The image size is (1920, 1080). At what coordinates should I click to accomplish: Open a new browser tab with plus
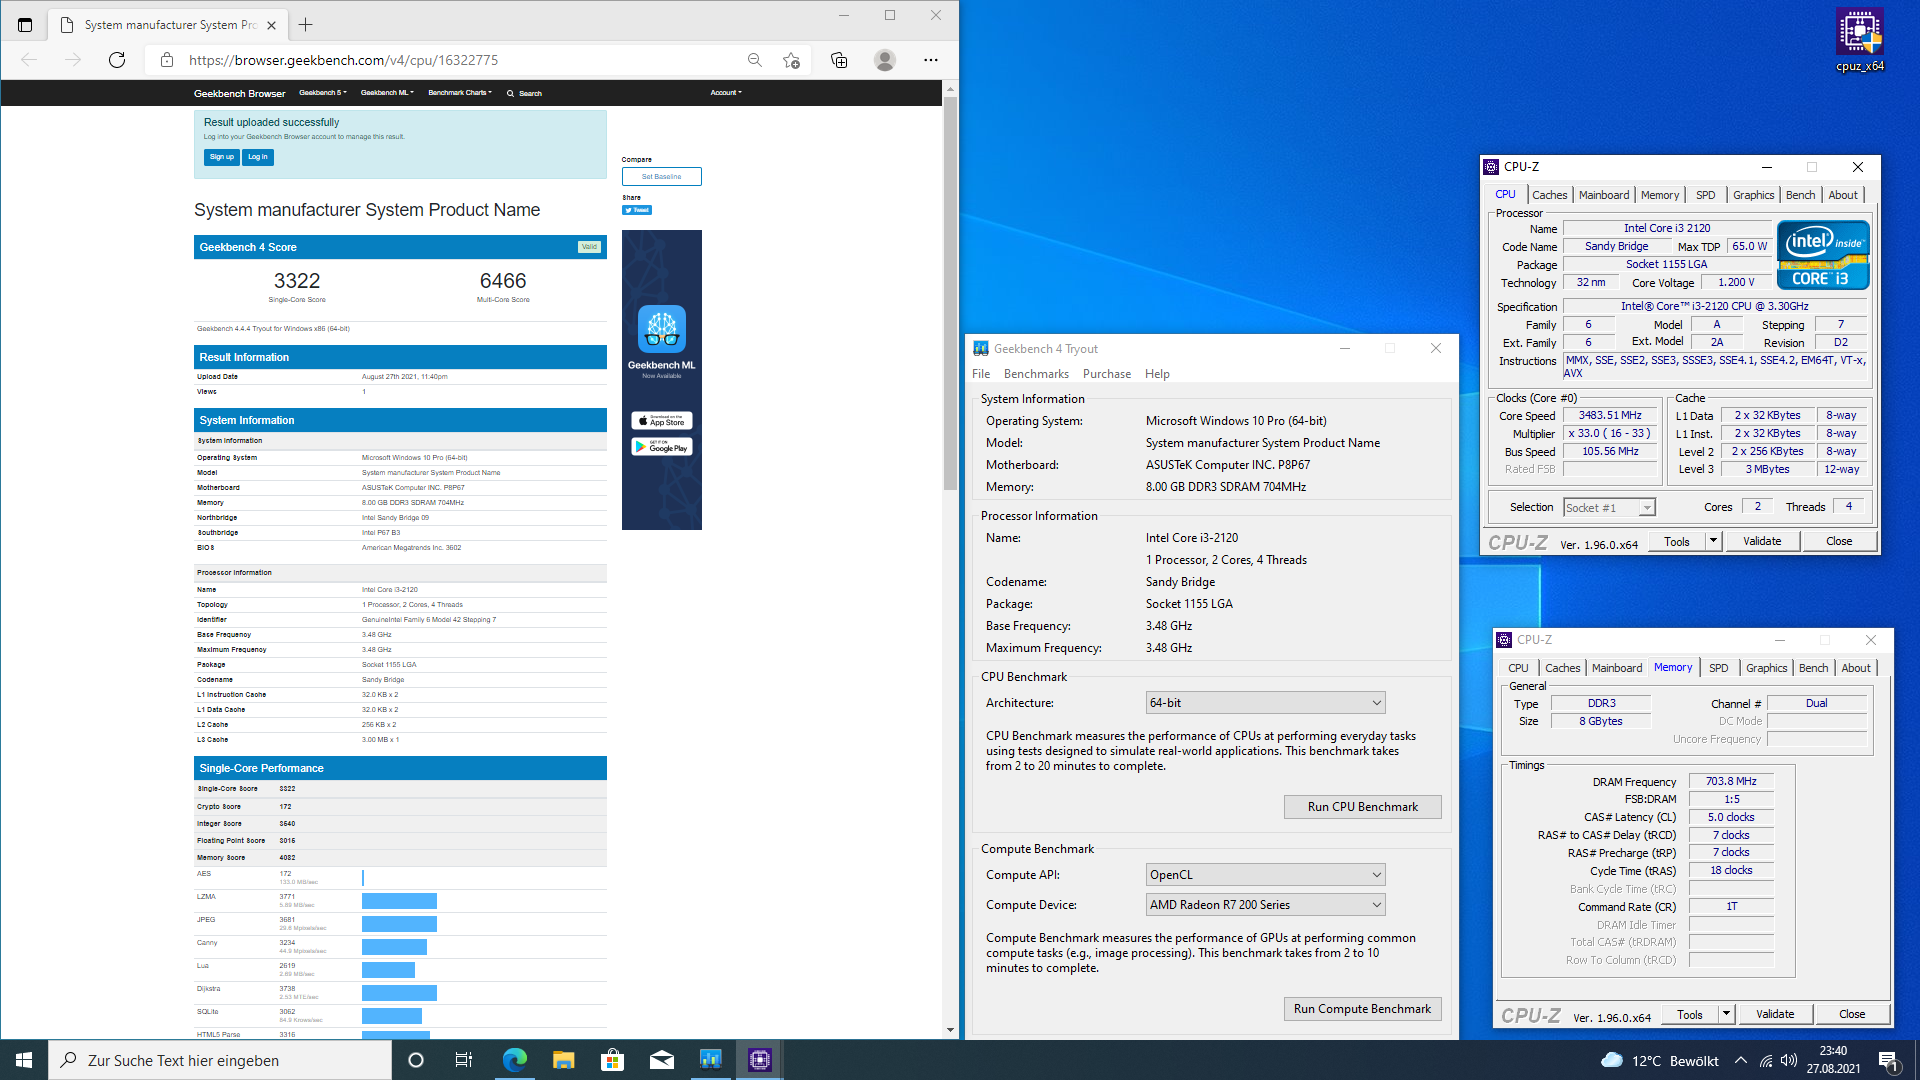pyautogui.click(x=306, y=25)
